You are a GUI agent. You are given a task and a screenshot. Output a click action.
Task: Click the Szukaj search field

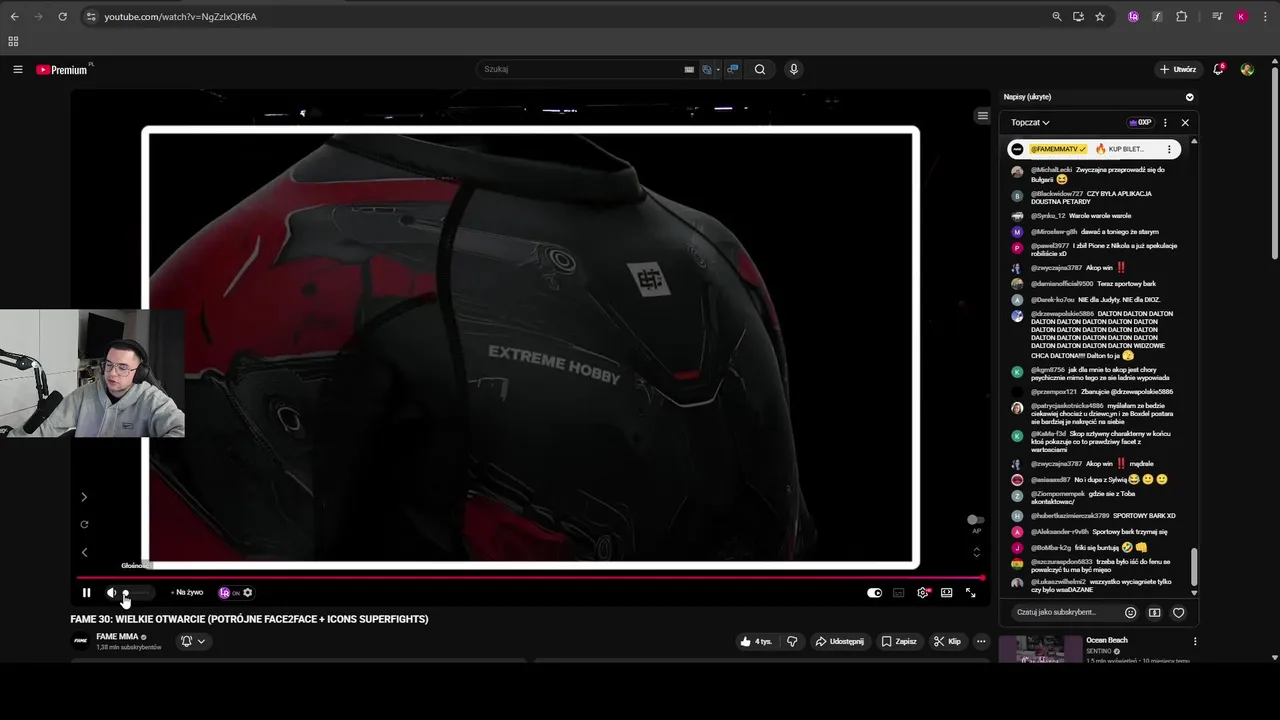[580, 69]
